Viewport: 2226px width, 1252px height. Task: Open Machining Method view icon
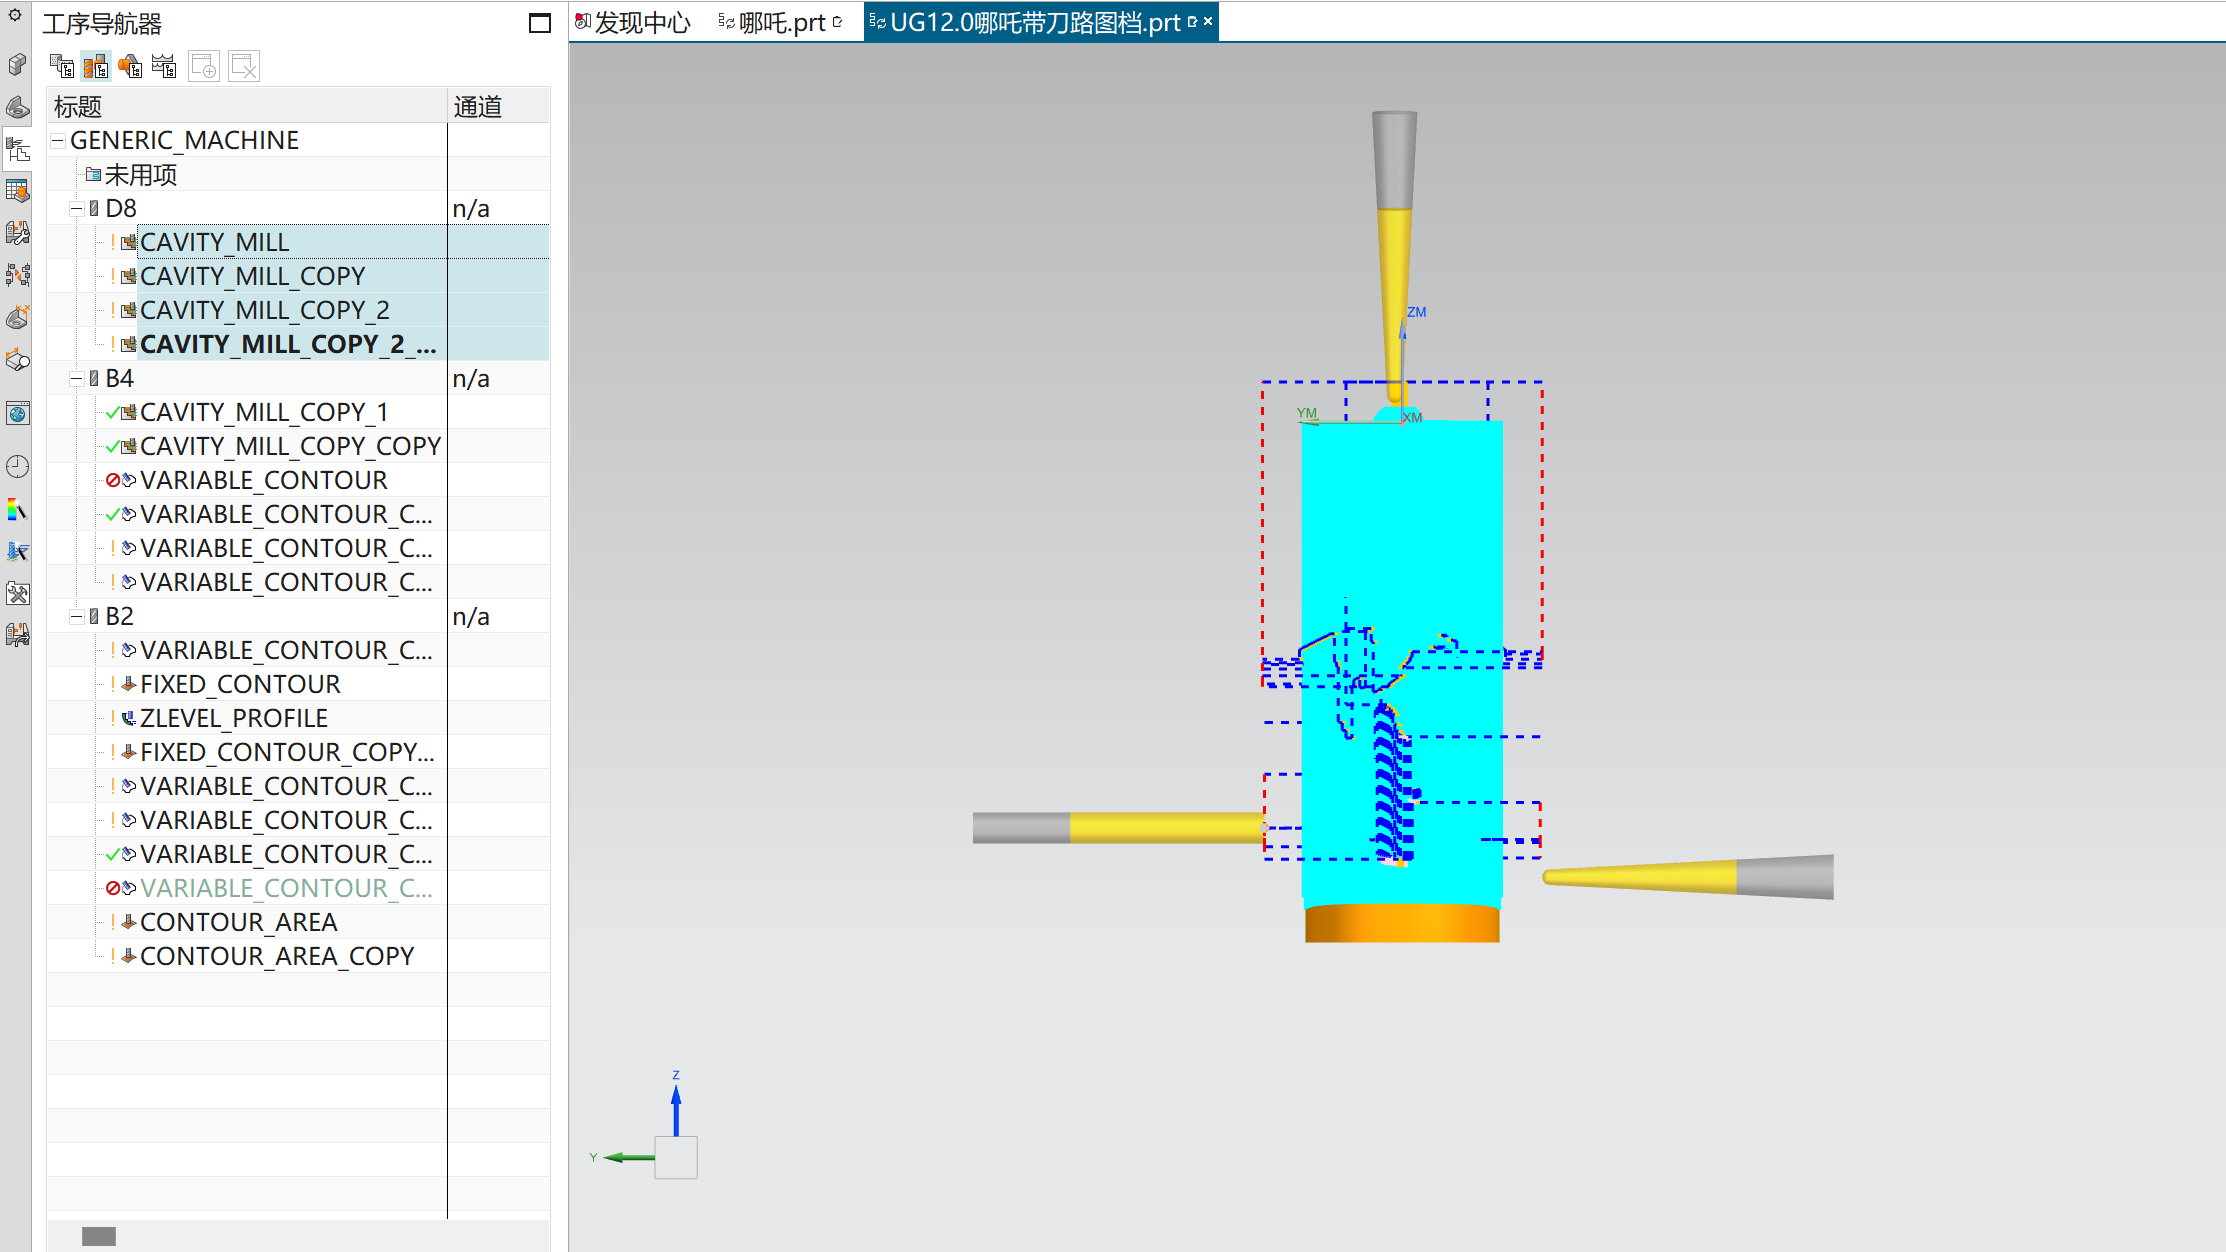pyautogui.click(x=164, y=67)
